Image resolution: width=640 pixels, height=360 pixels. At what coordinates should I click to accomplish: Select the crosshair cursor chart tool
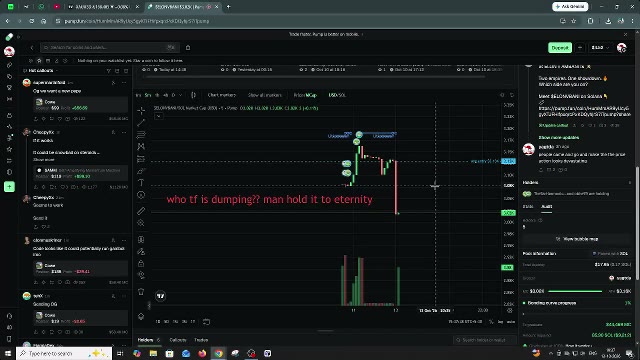(141, 111)
